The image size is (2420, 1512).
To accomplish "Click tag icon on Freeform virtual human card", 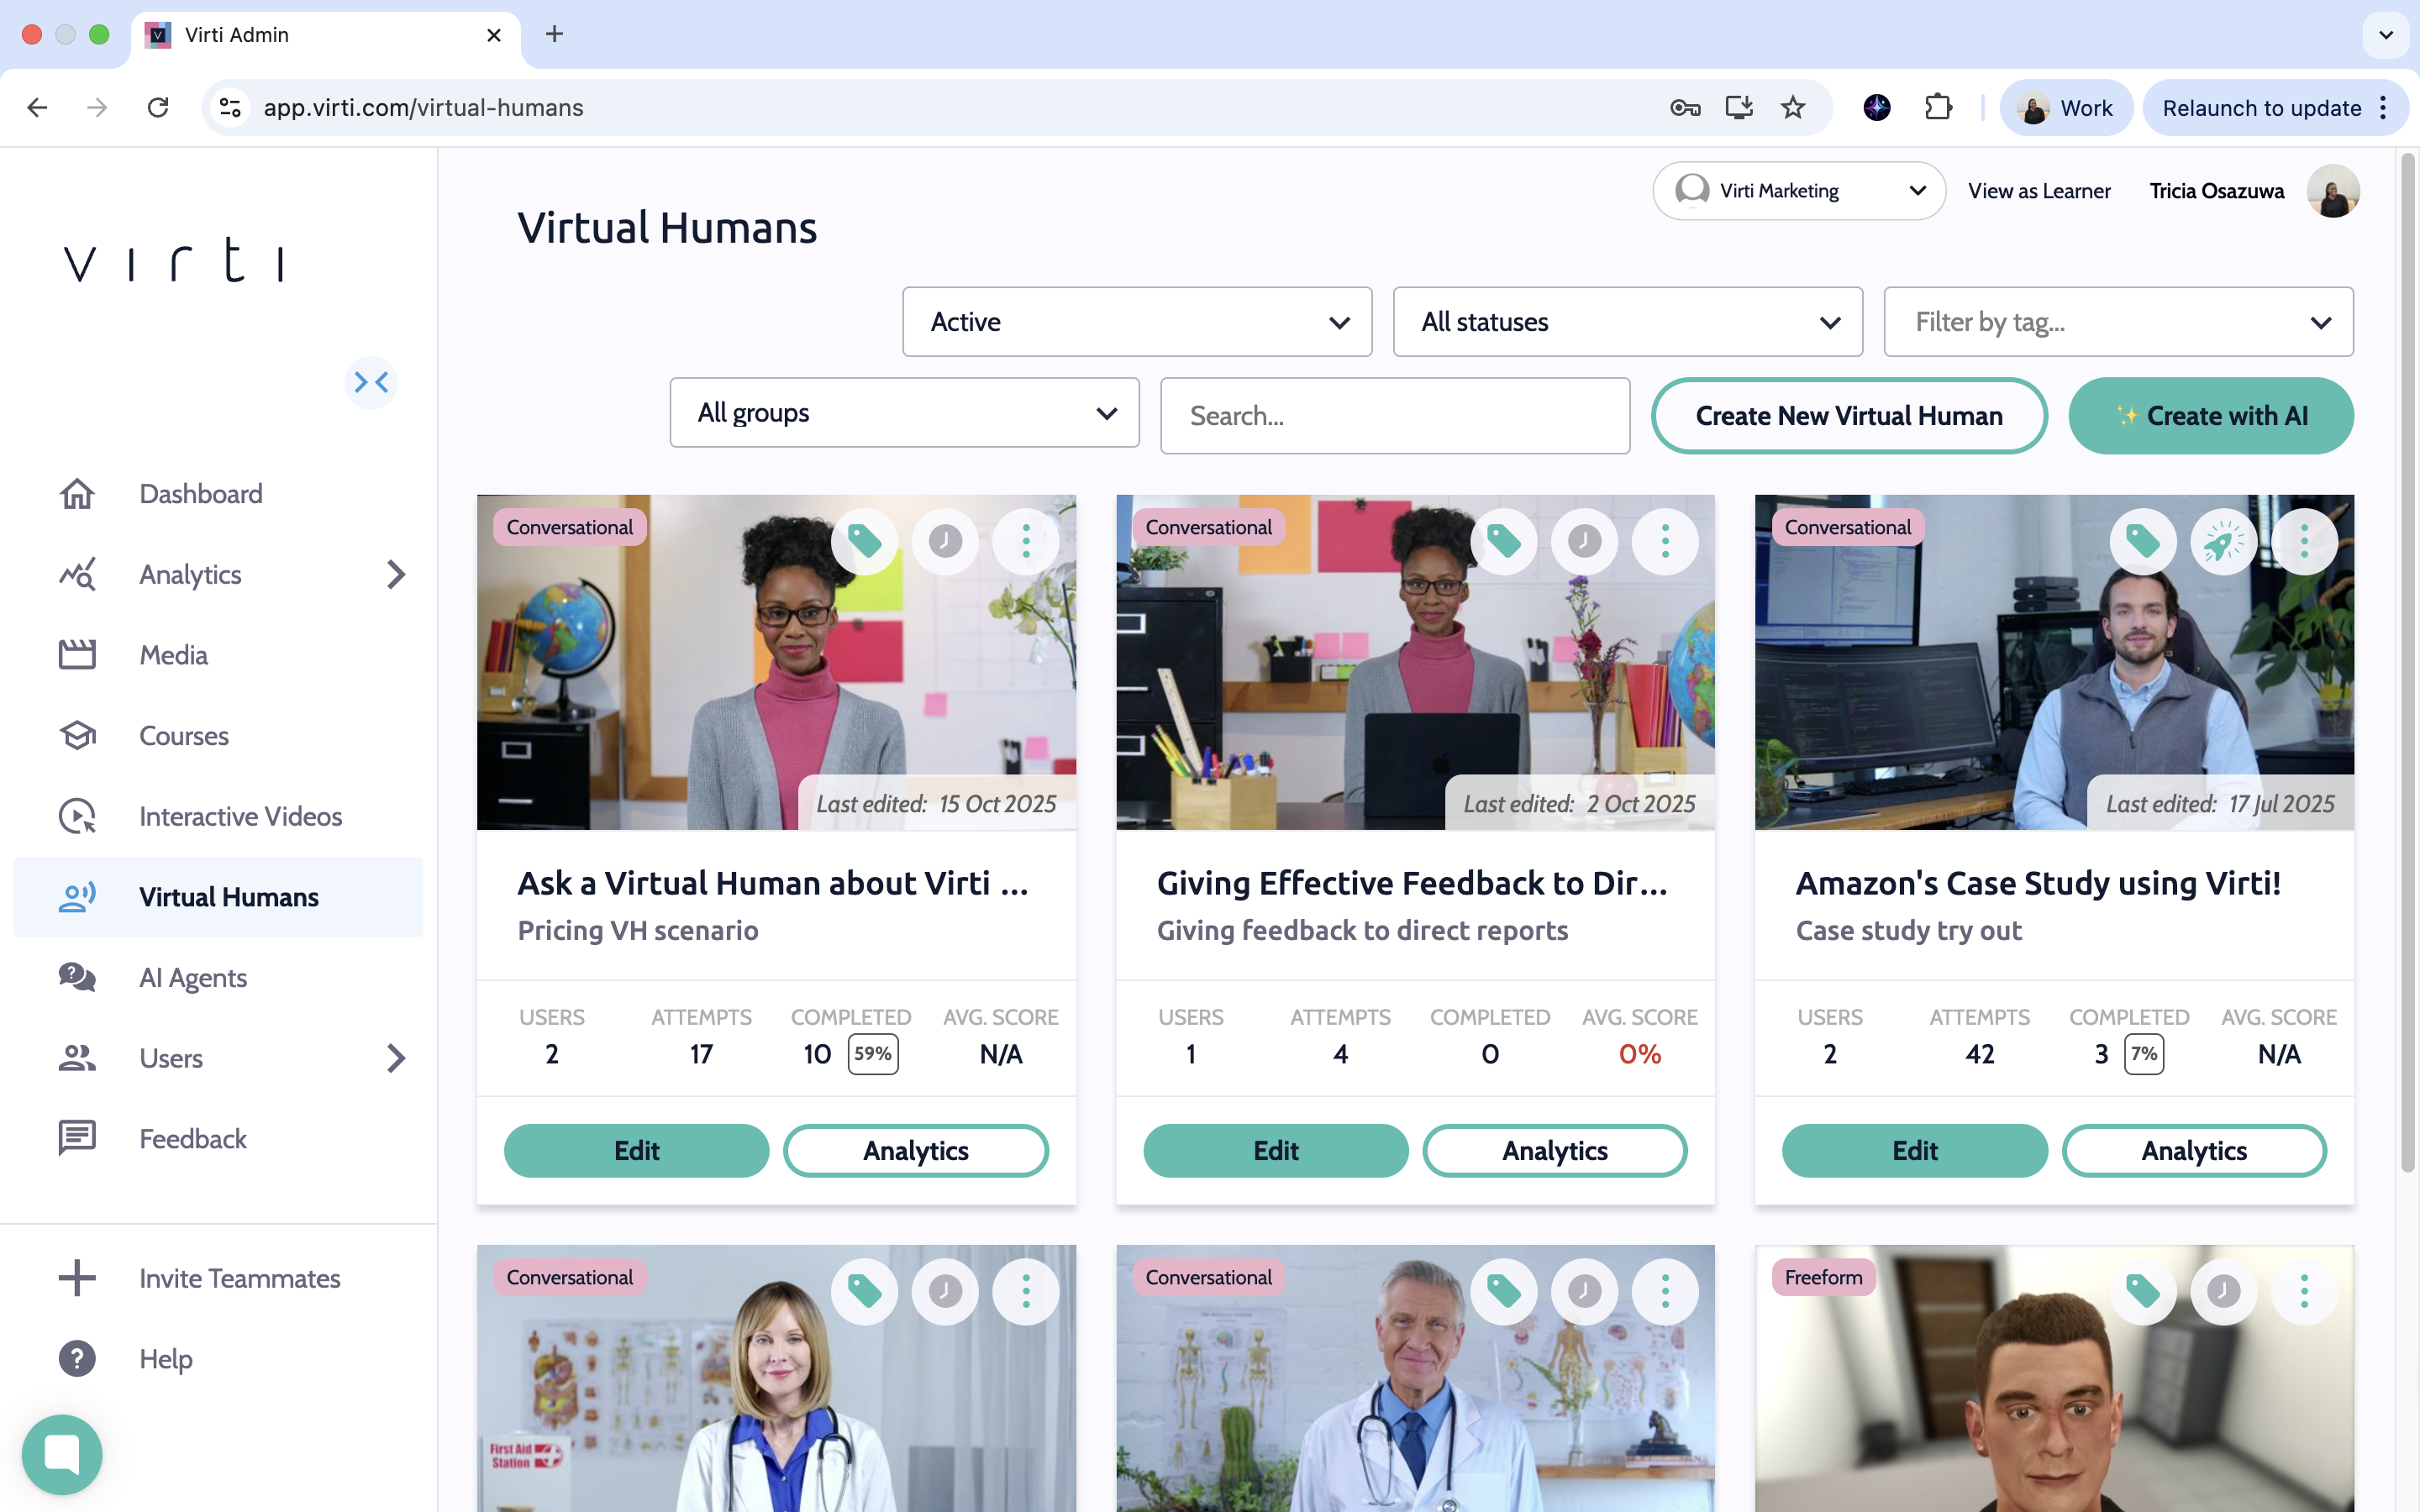I will 2142,1291.
